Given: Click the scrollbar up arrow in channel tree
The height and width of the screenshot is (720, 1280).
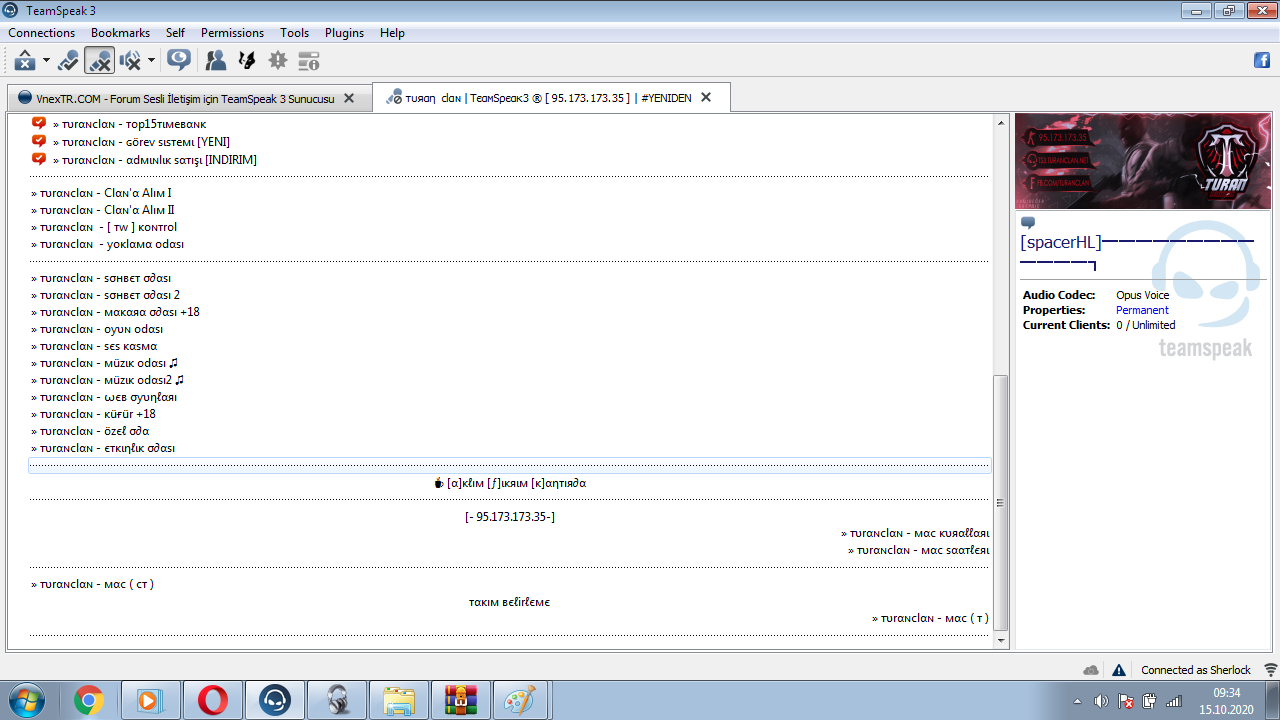Looking at the screenshot, I should [1001, 122].
